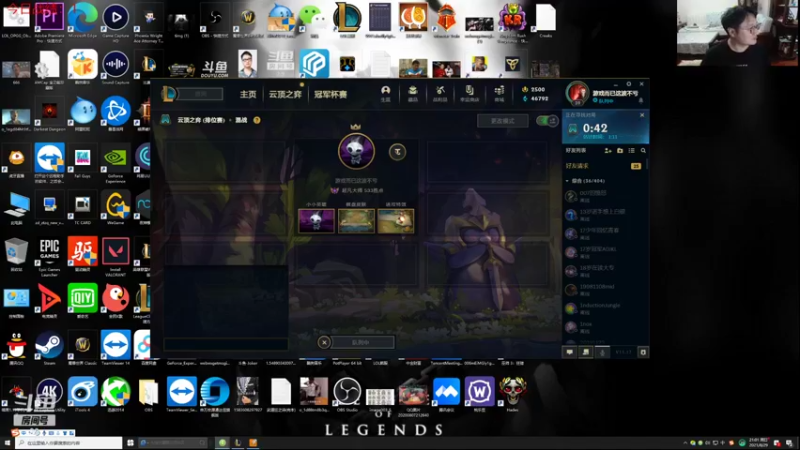Open Adobe Premiere Pro desktop shortcut
Viewport: 800px width, 450px height.
49,22
